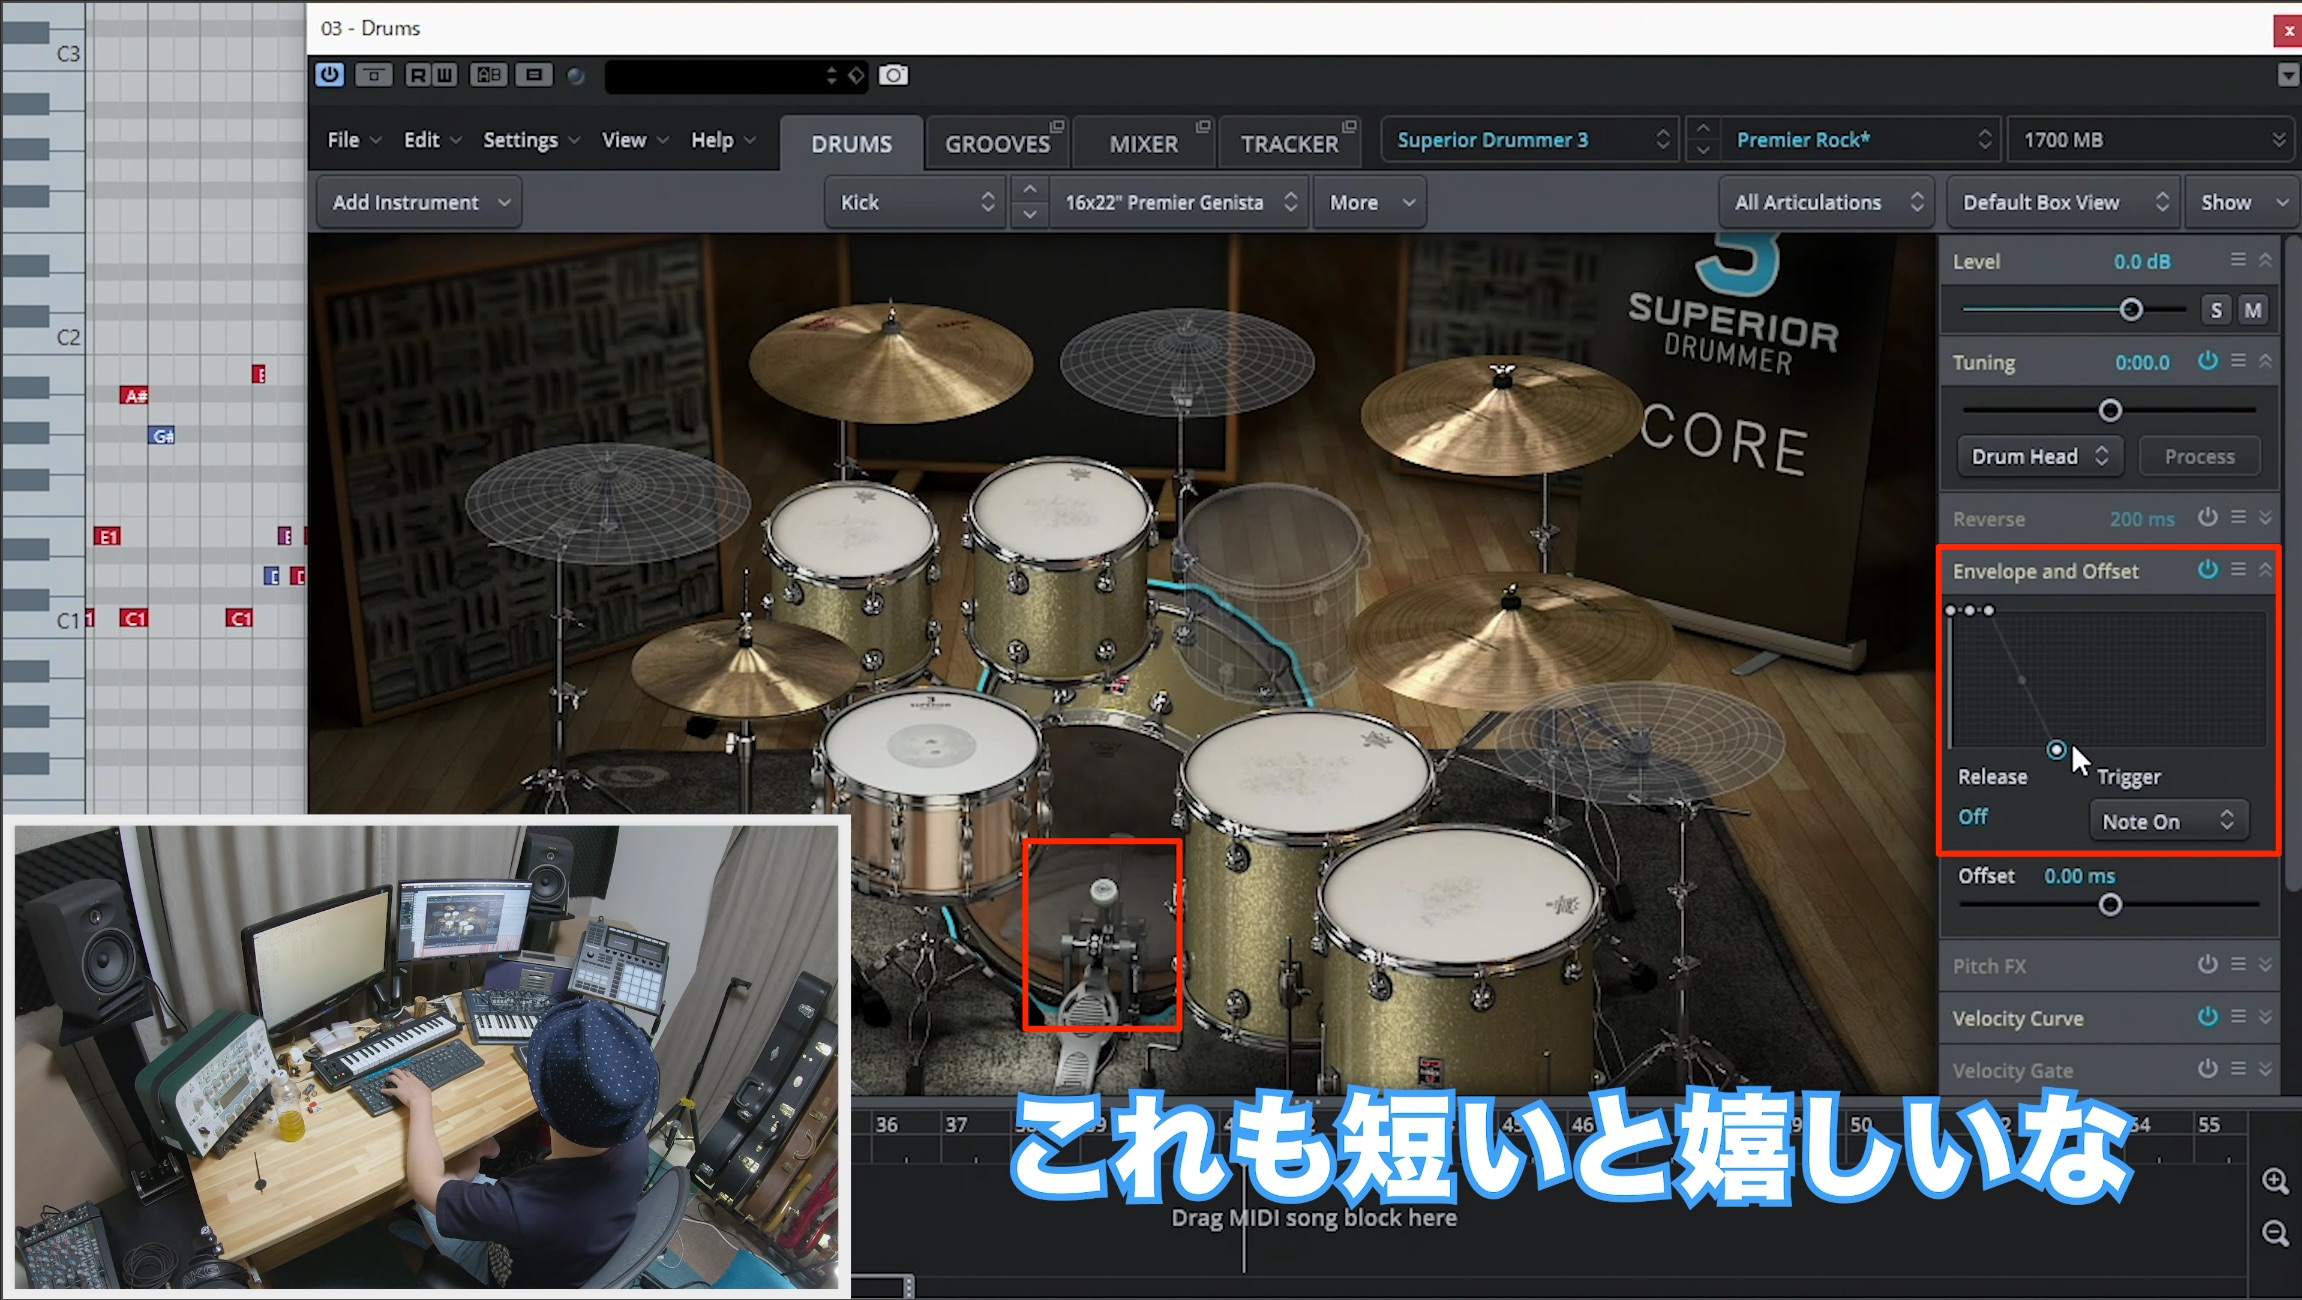
Task: Switch to the MIXER tab
Action: [x=1143, y=144]
